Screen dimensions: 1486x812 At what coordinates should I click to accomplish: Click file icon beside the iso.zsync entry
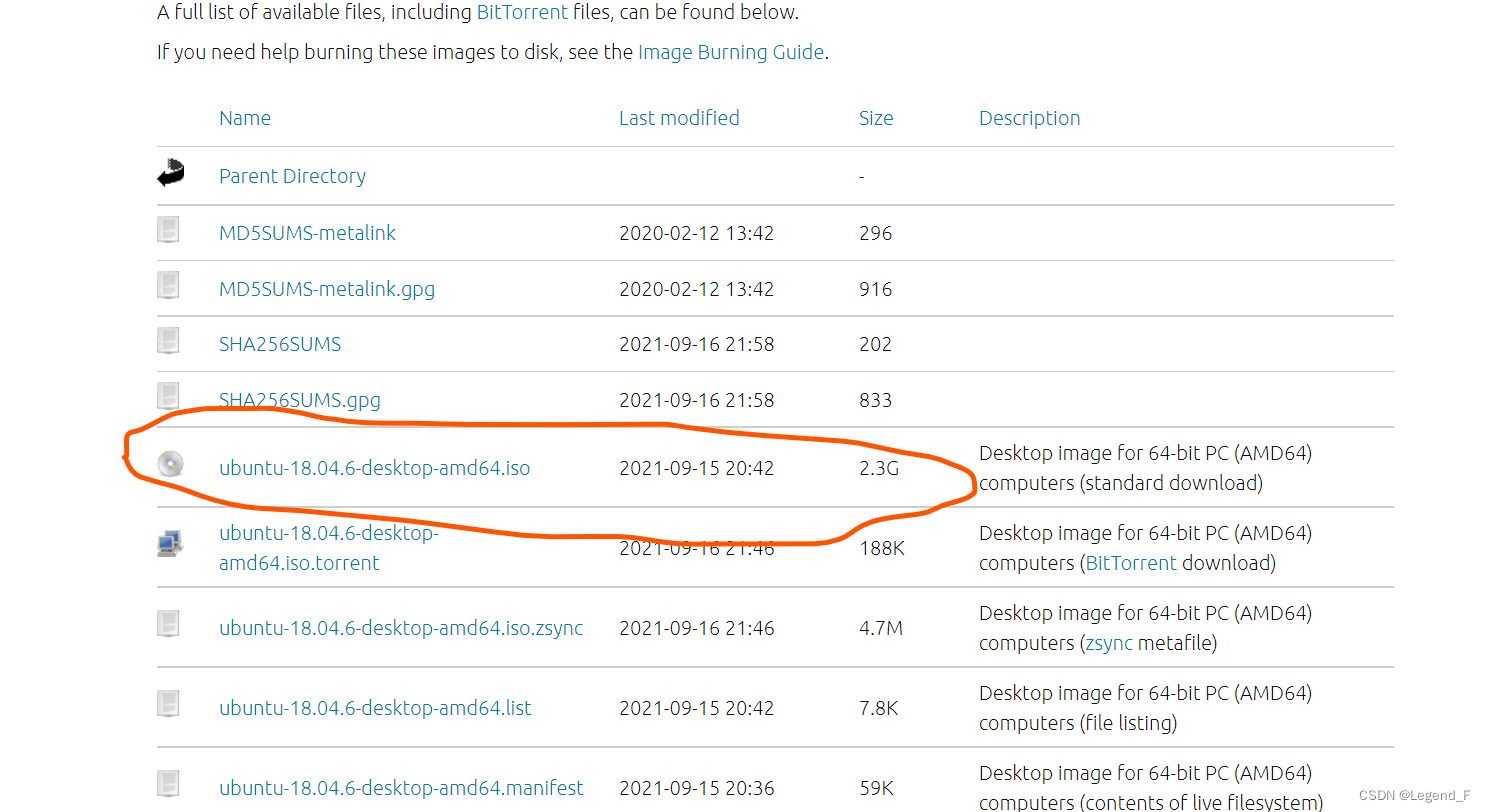pos(168,624)
